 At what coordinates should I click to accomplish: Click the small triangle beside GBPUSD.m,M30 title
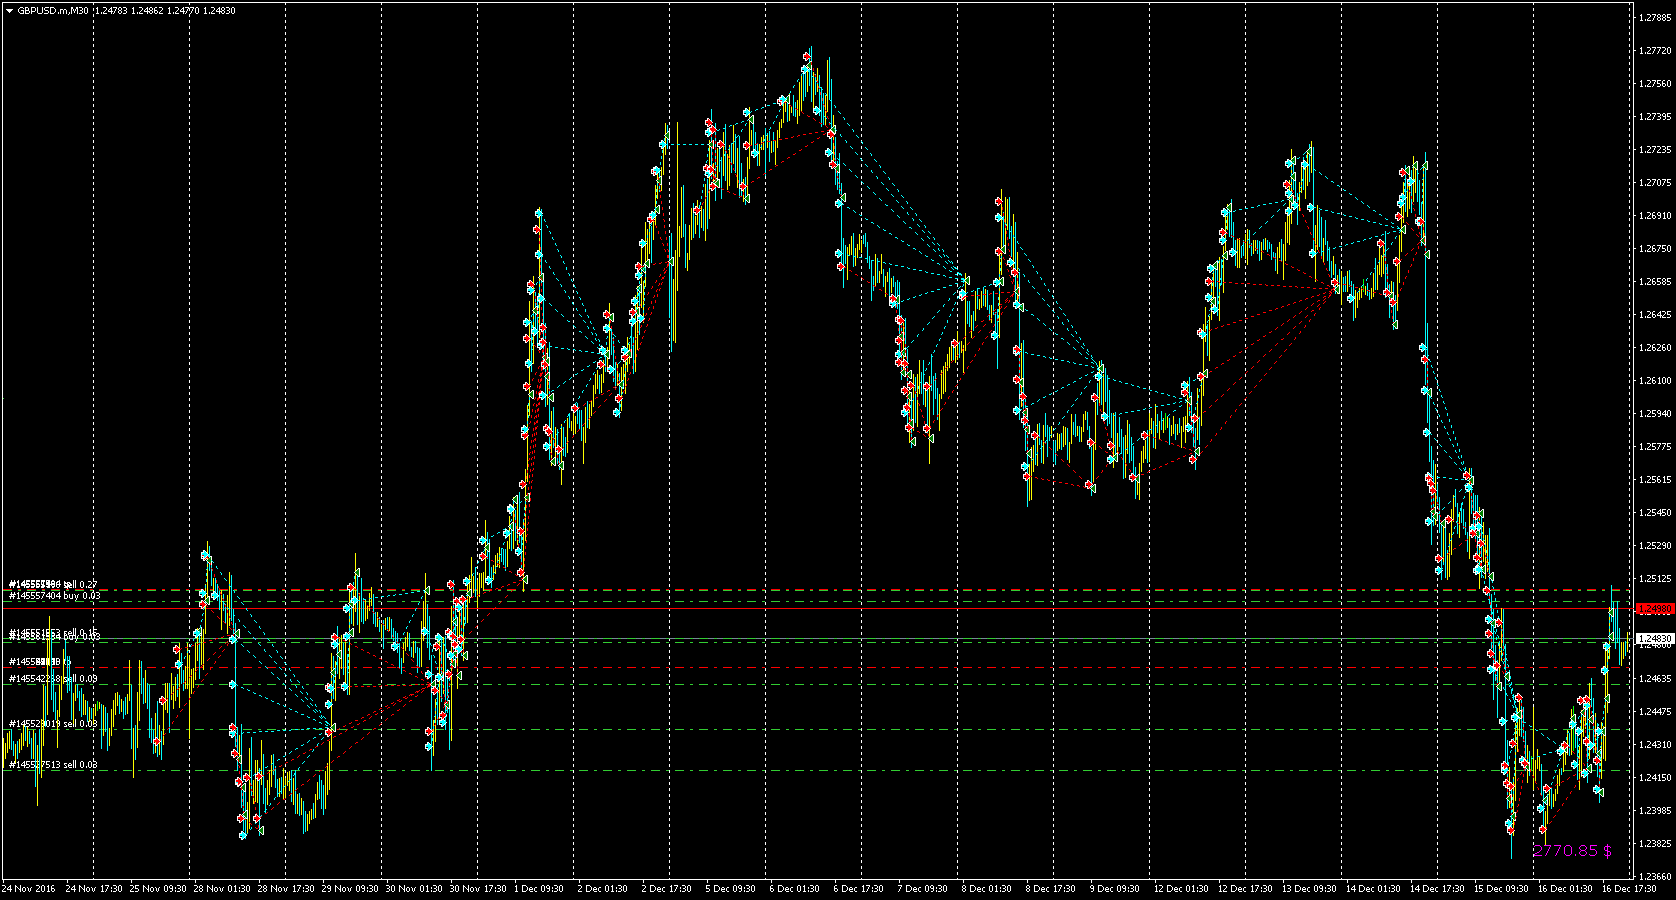click(x=9, y=11)
